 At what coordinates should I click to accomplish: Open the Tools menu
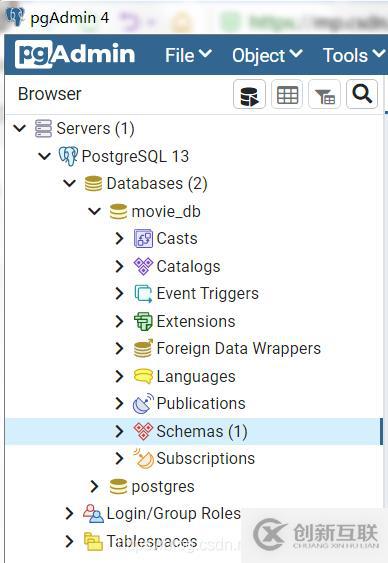(x=354, y=55)
